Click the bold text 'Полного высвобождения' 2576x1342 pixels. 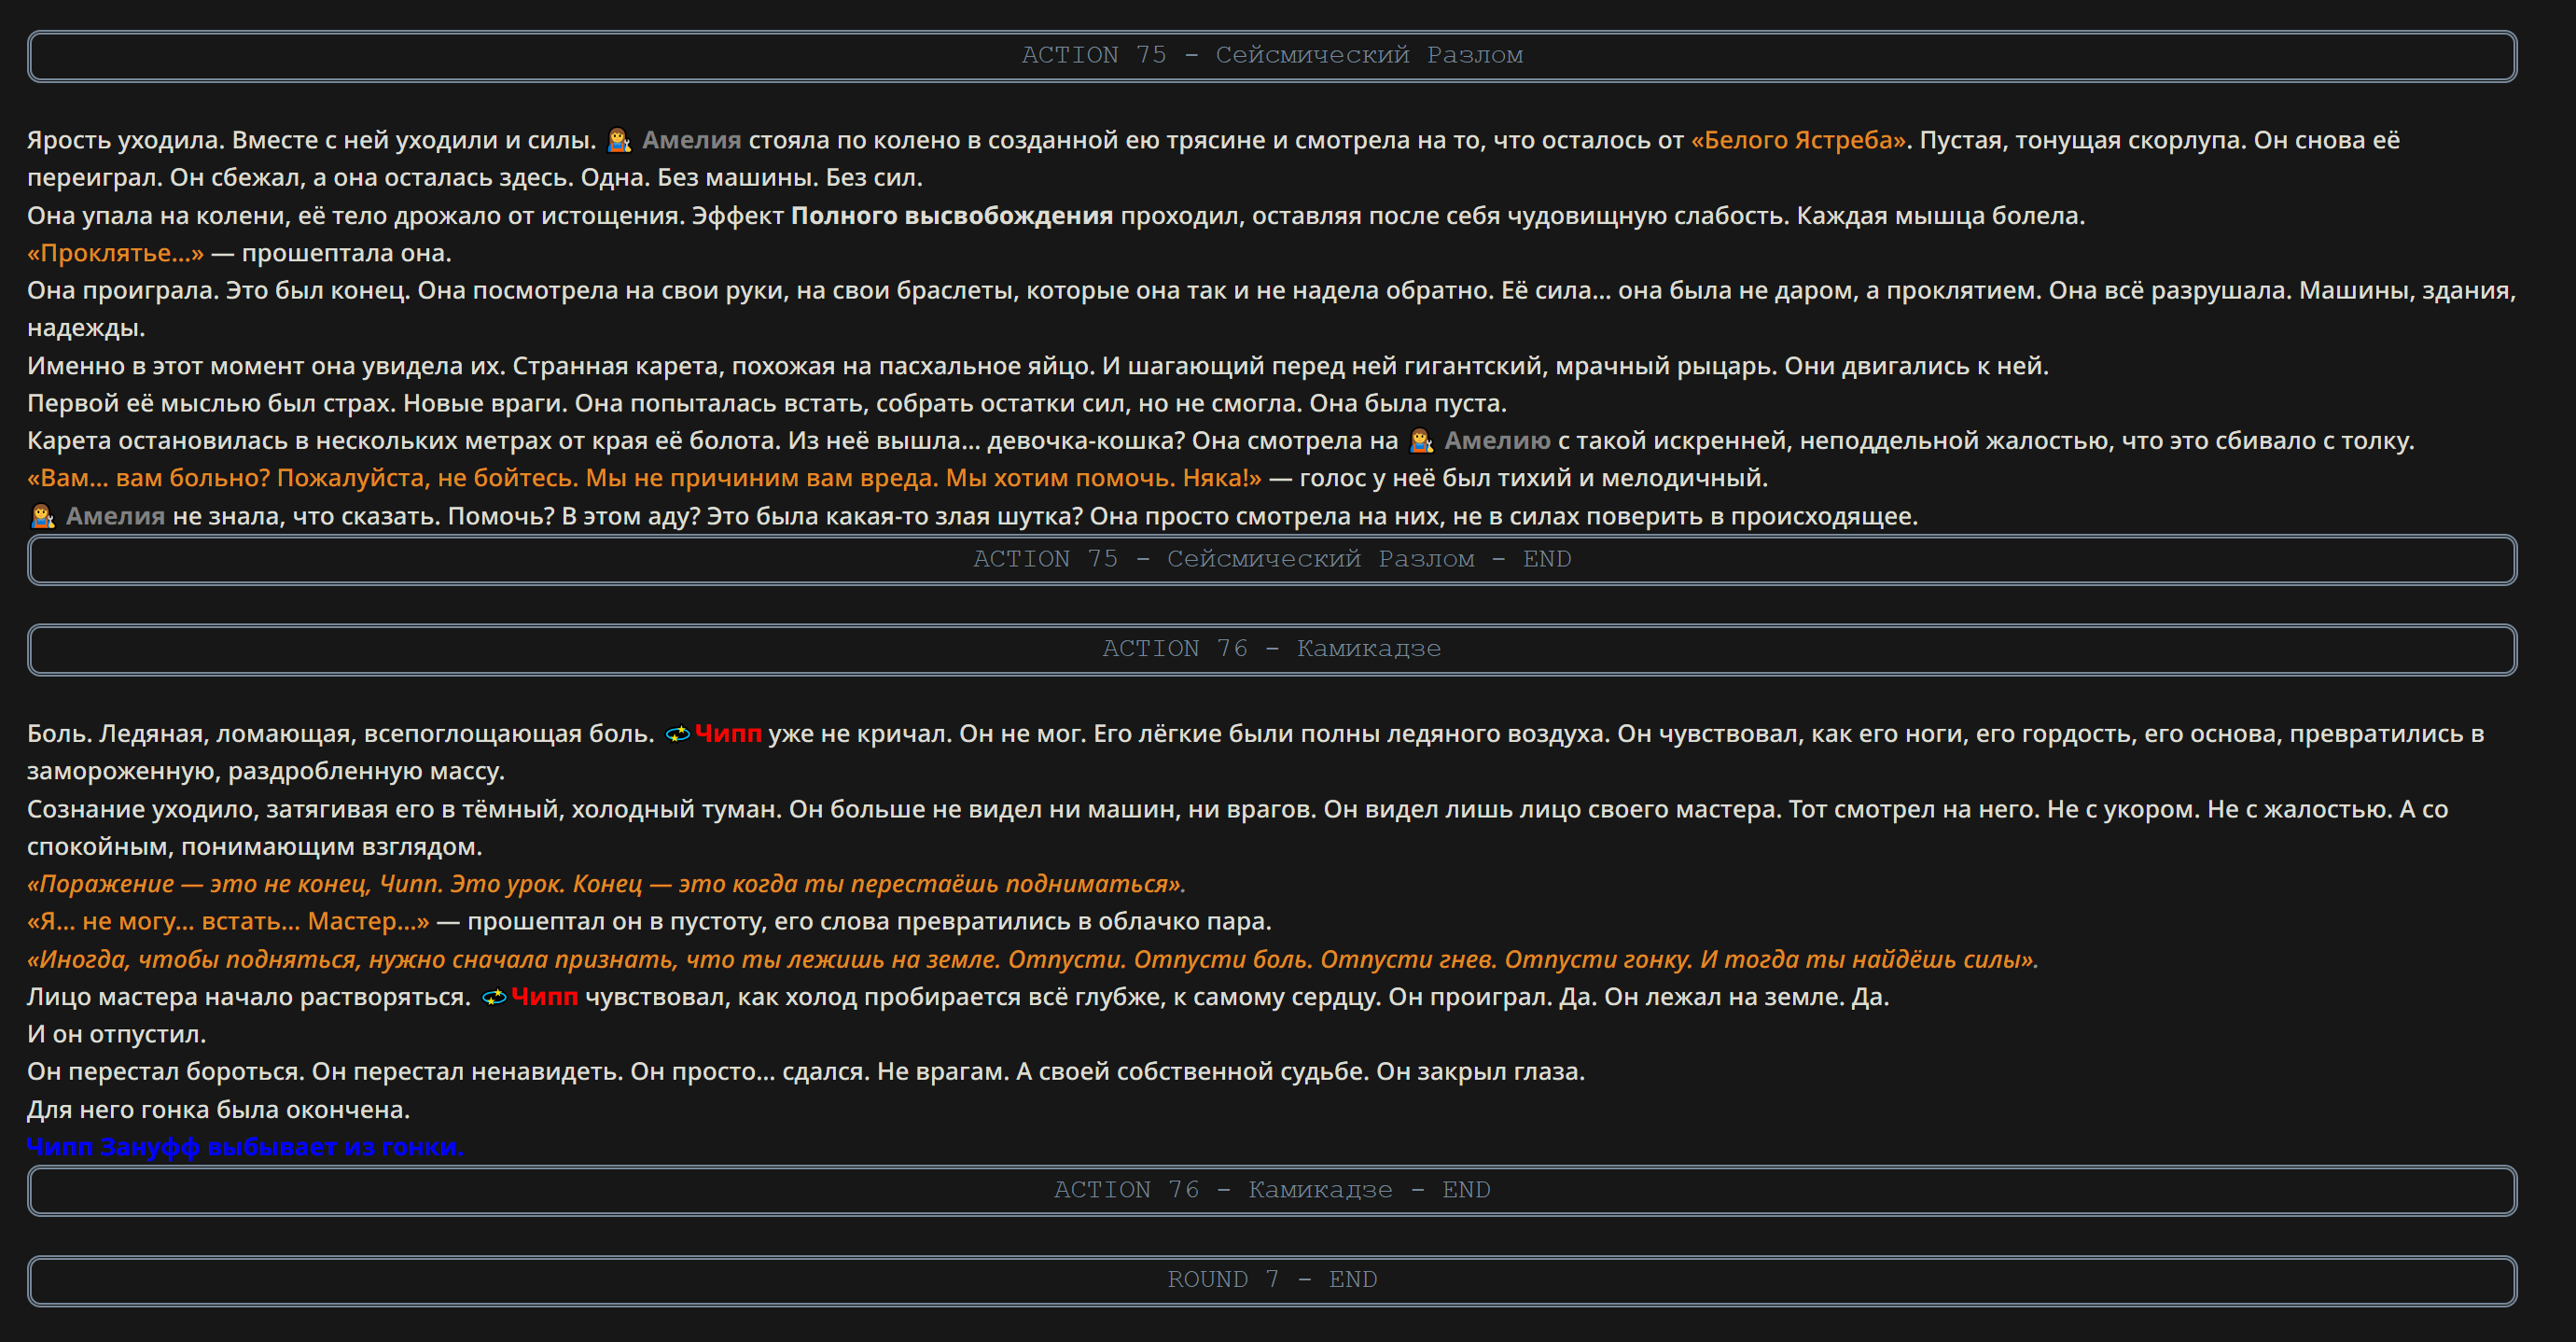pyautogui.click(x=952, y=216)
